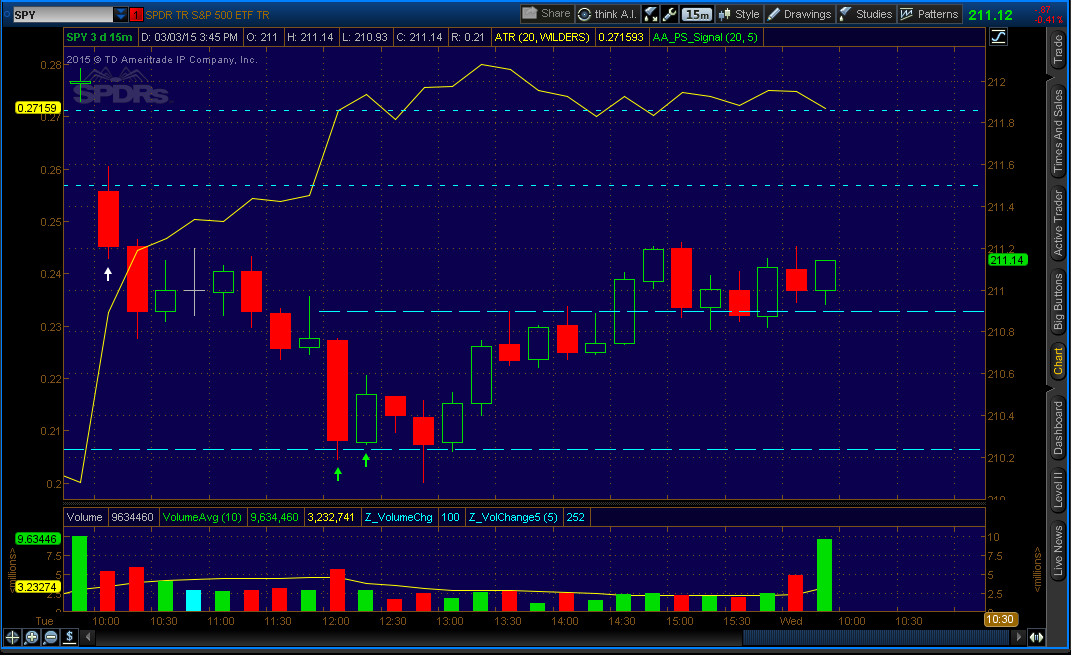Select the Chart side tab

point(1058,361)
